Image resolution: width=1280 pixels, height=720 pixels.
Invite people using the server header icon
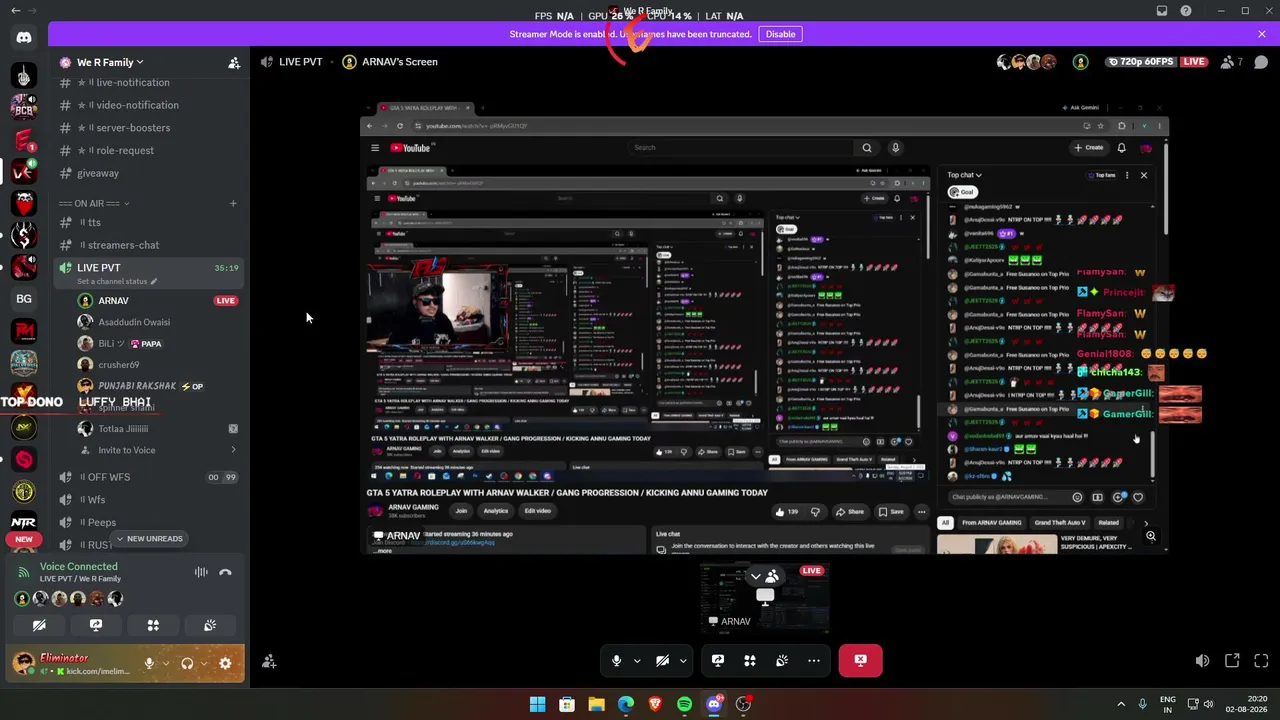point(234,63)
